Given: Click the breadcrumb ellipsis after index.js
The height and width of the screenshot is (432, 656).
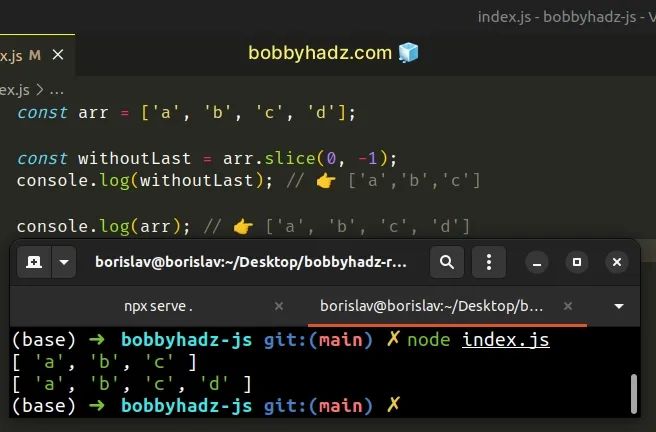Looking at the screenshot, I should pyautogui.click(x=56, y=90).
